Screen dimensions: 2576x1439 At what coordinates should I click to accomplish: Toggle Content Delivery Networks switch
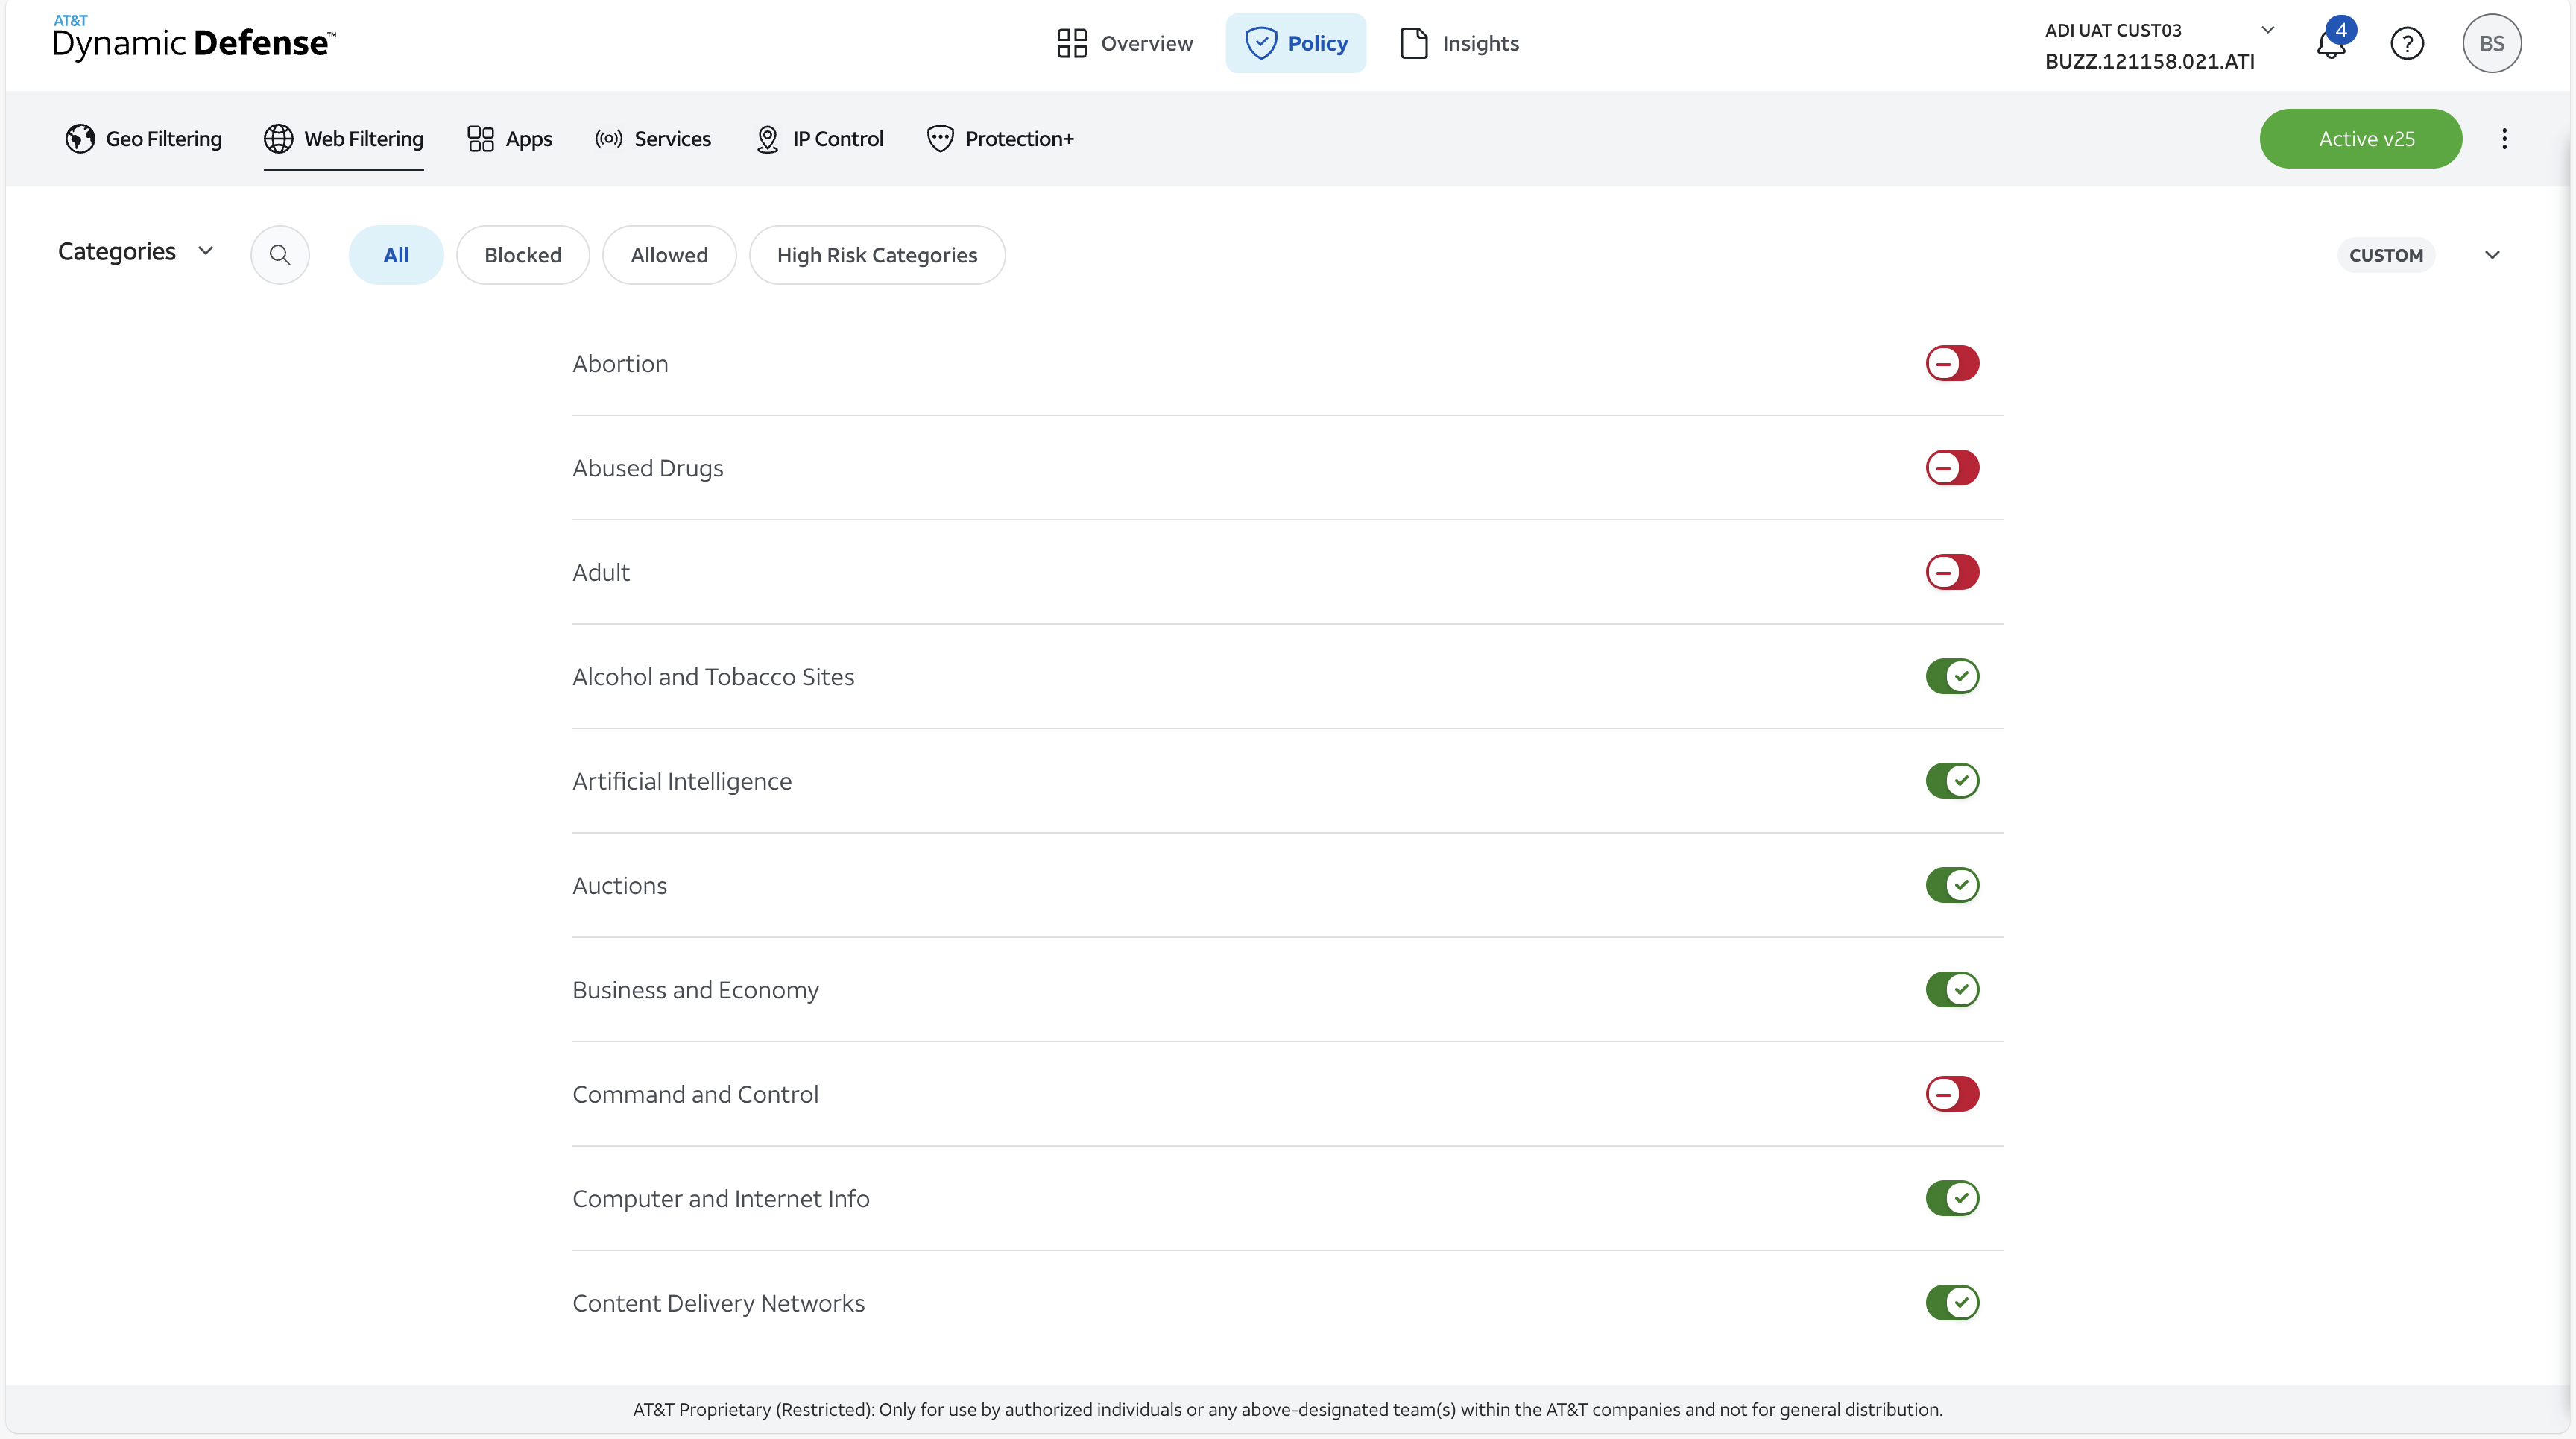click(1952, 1302)
